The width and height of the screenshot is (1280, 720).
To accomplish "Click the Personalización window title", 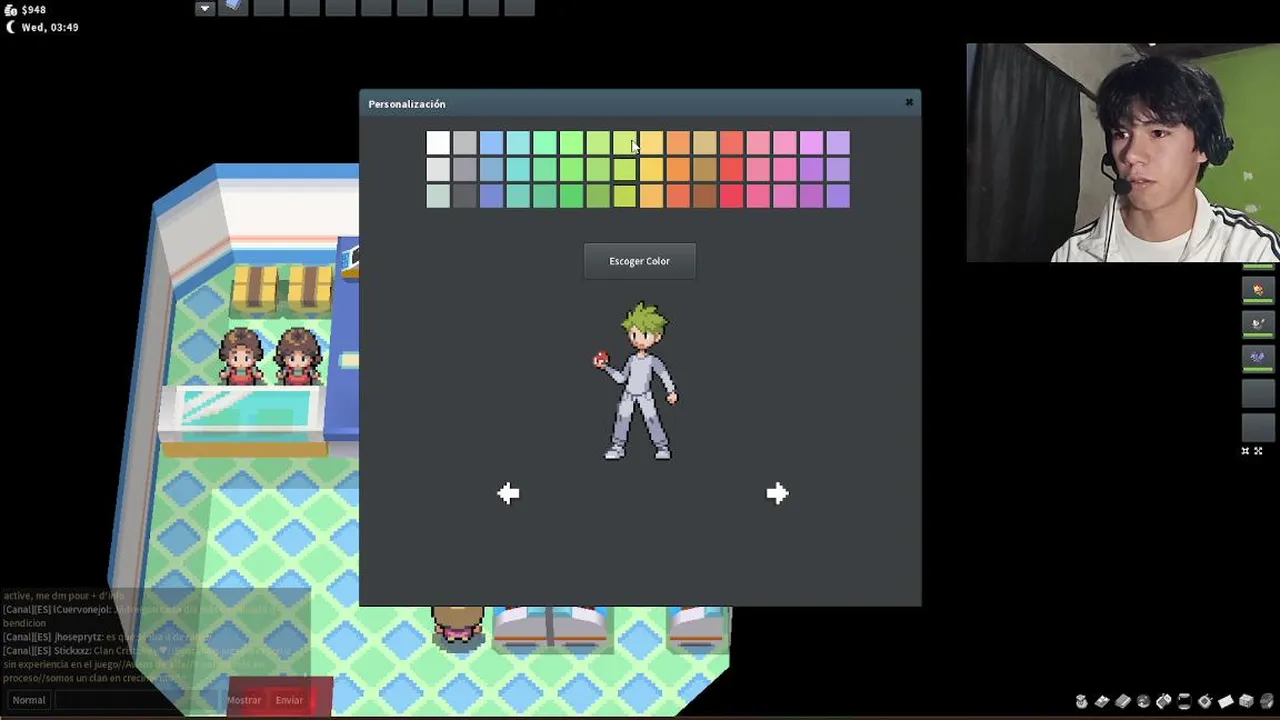I will pyautogui.click(x=407, y=104).
